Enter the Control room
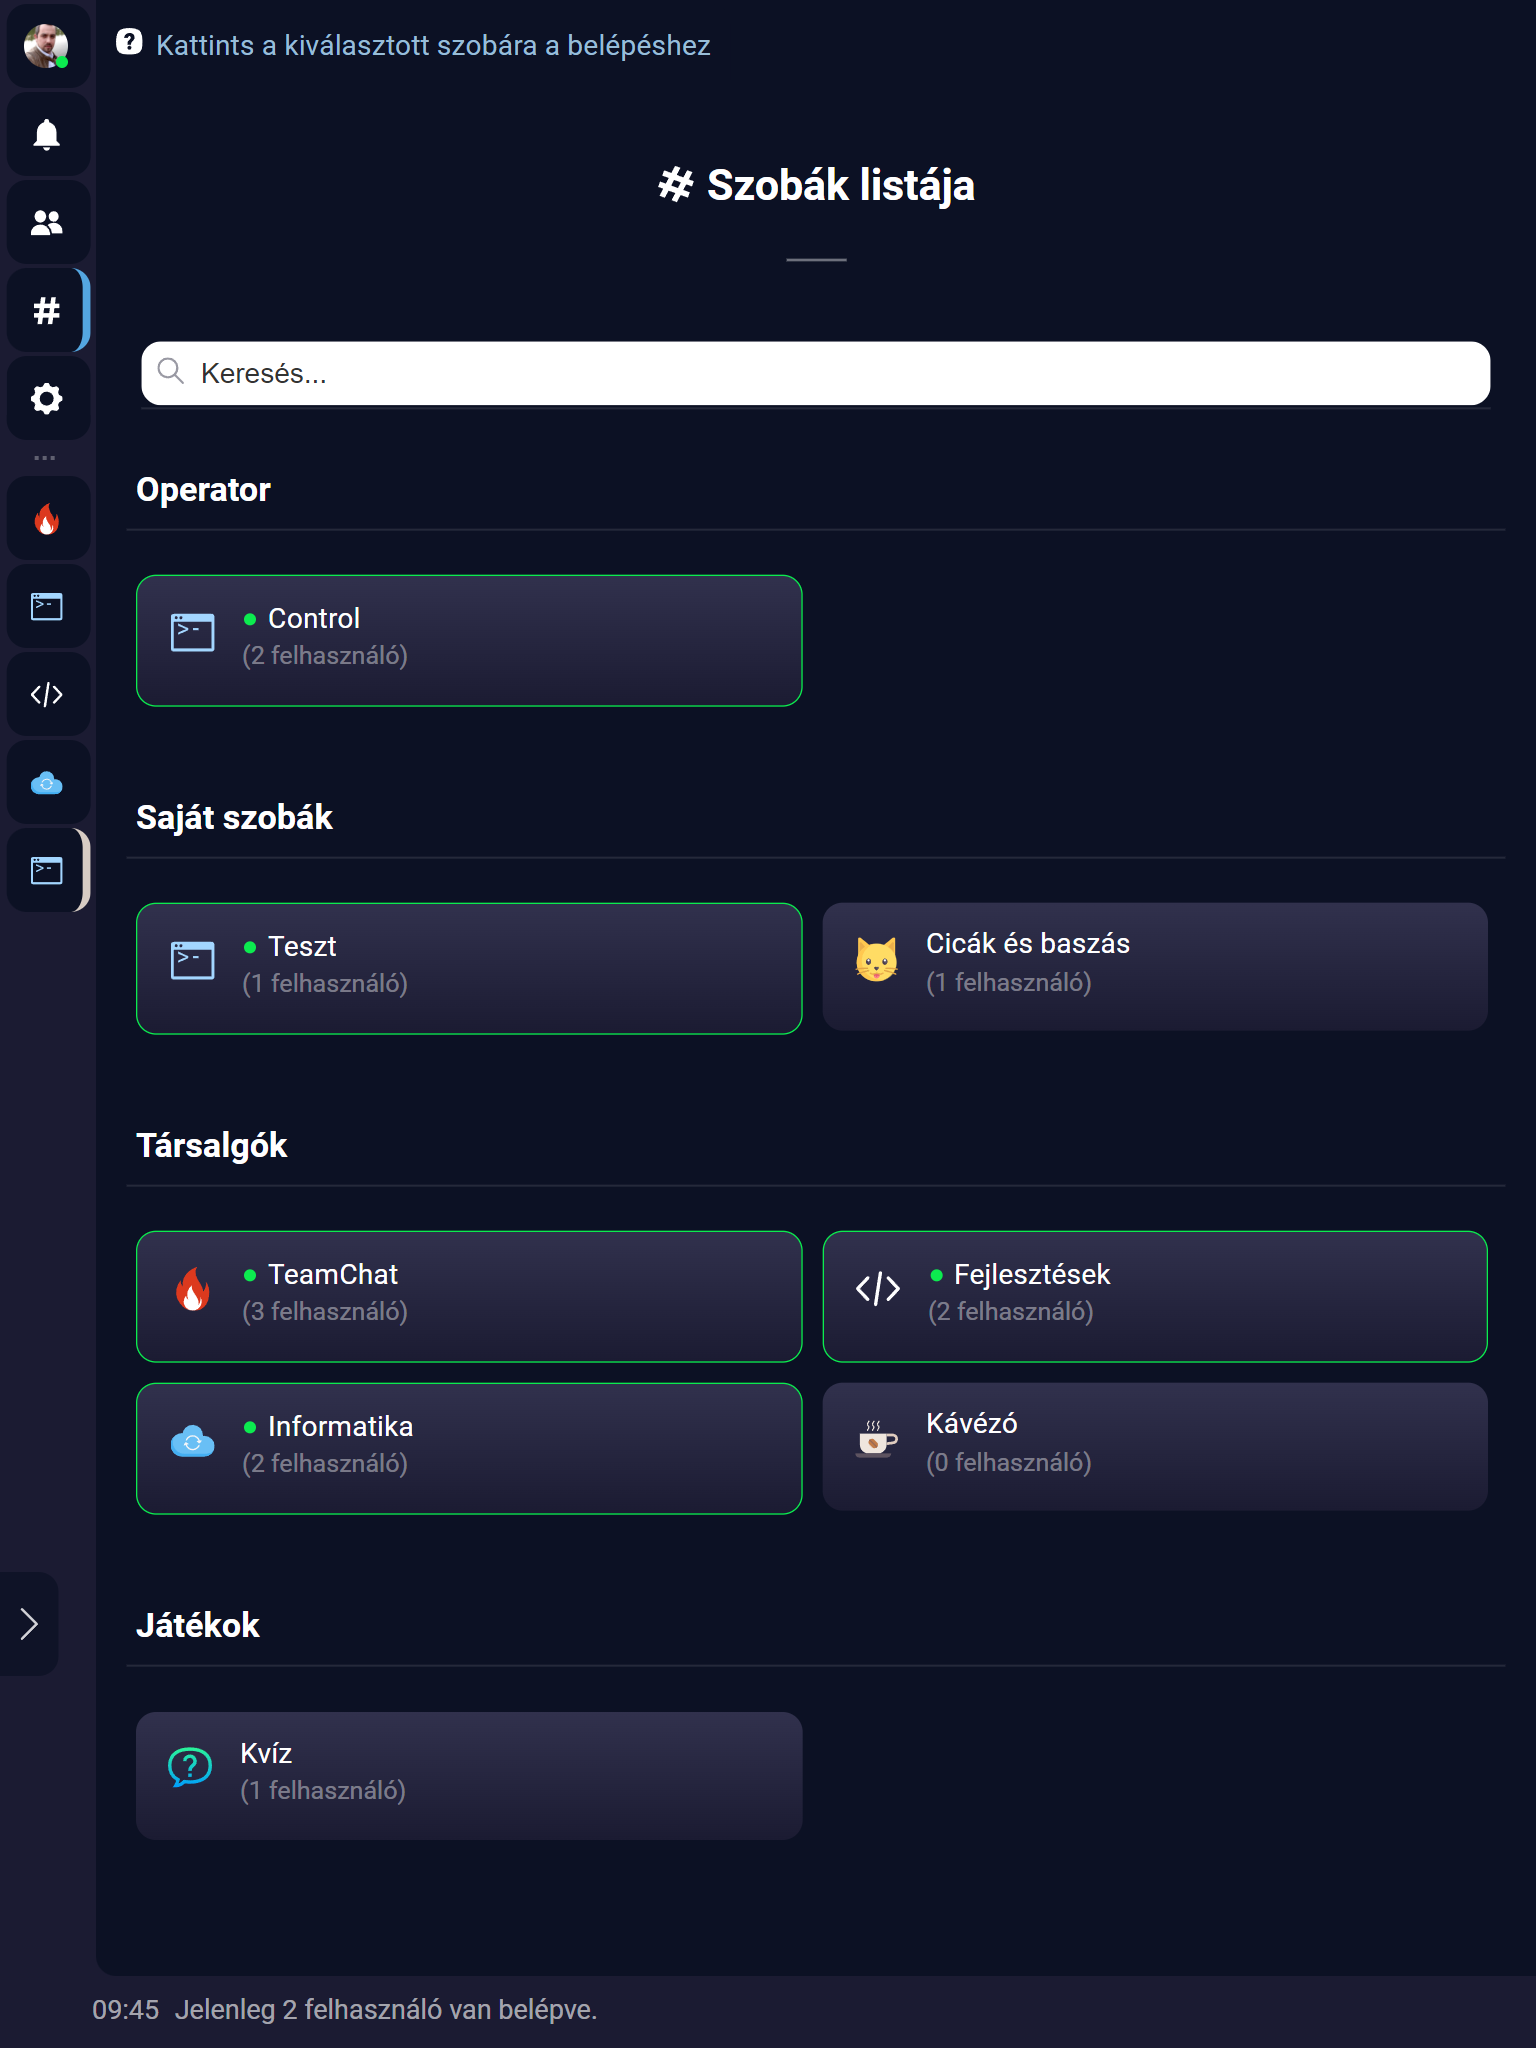Viewport: 1536px width, 2048px height. [469, 641]
